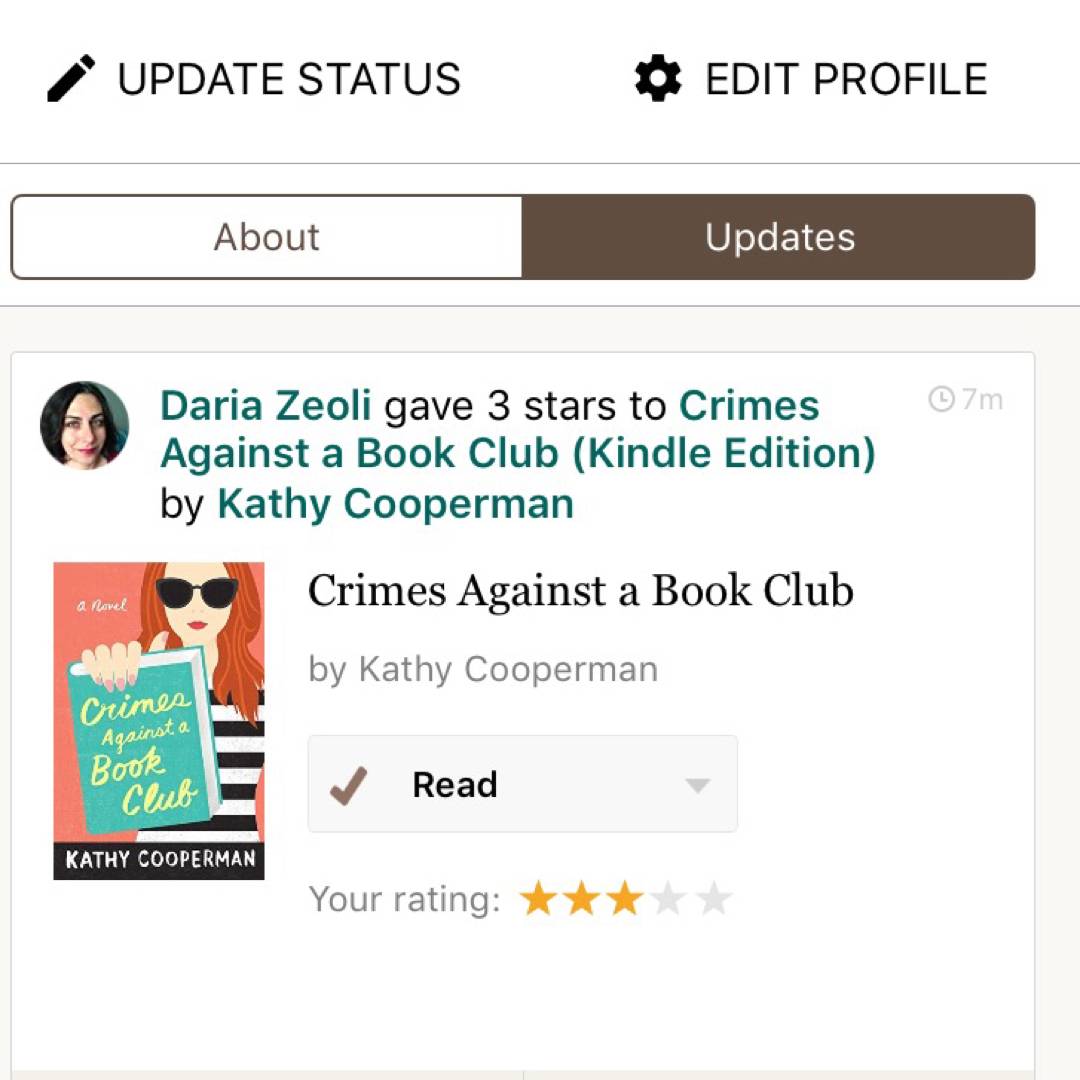Open the Crimes Against a Book Club cover thumbnail
The height and width of the screenshot is (1080, 1080).
(159, 720)
